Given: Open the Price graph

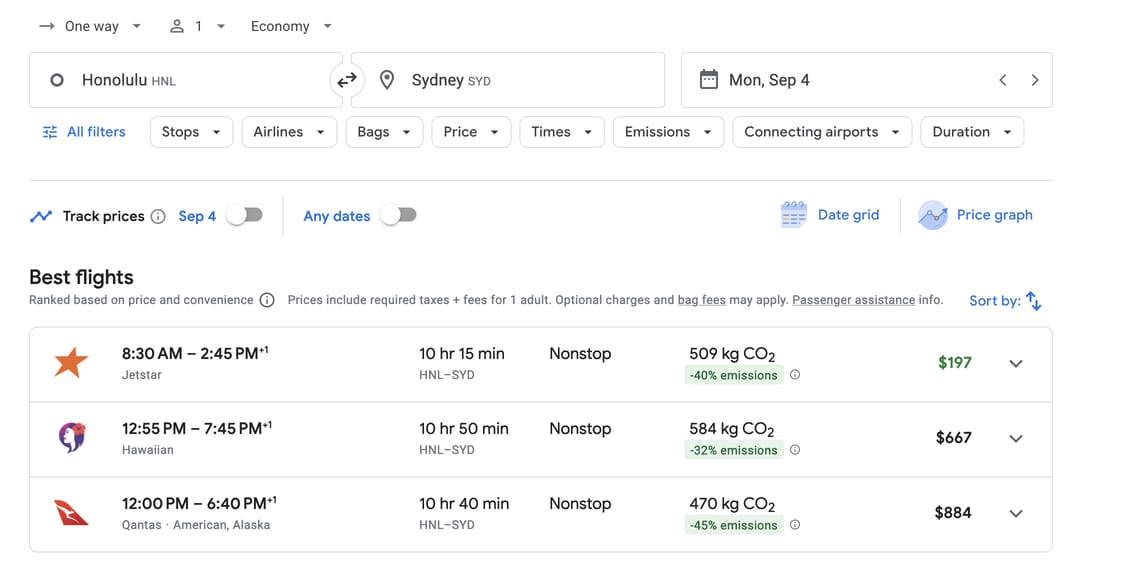Looking at the screenshot, I should click(975, 215).
